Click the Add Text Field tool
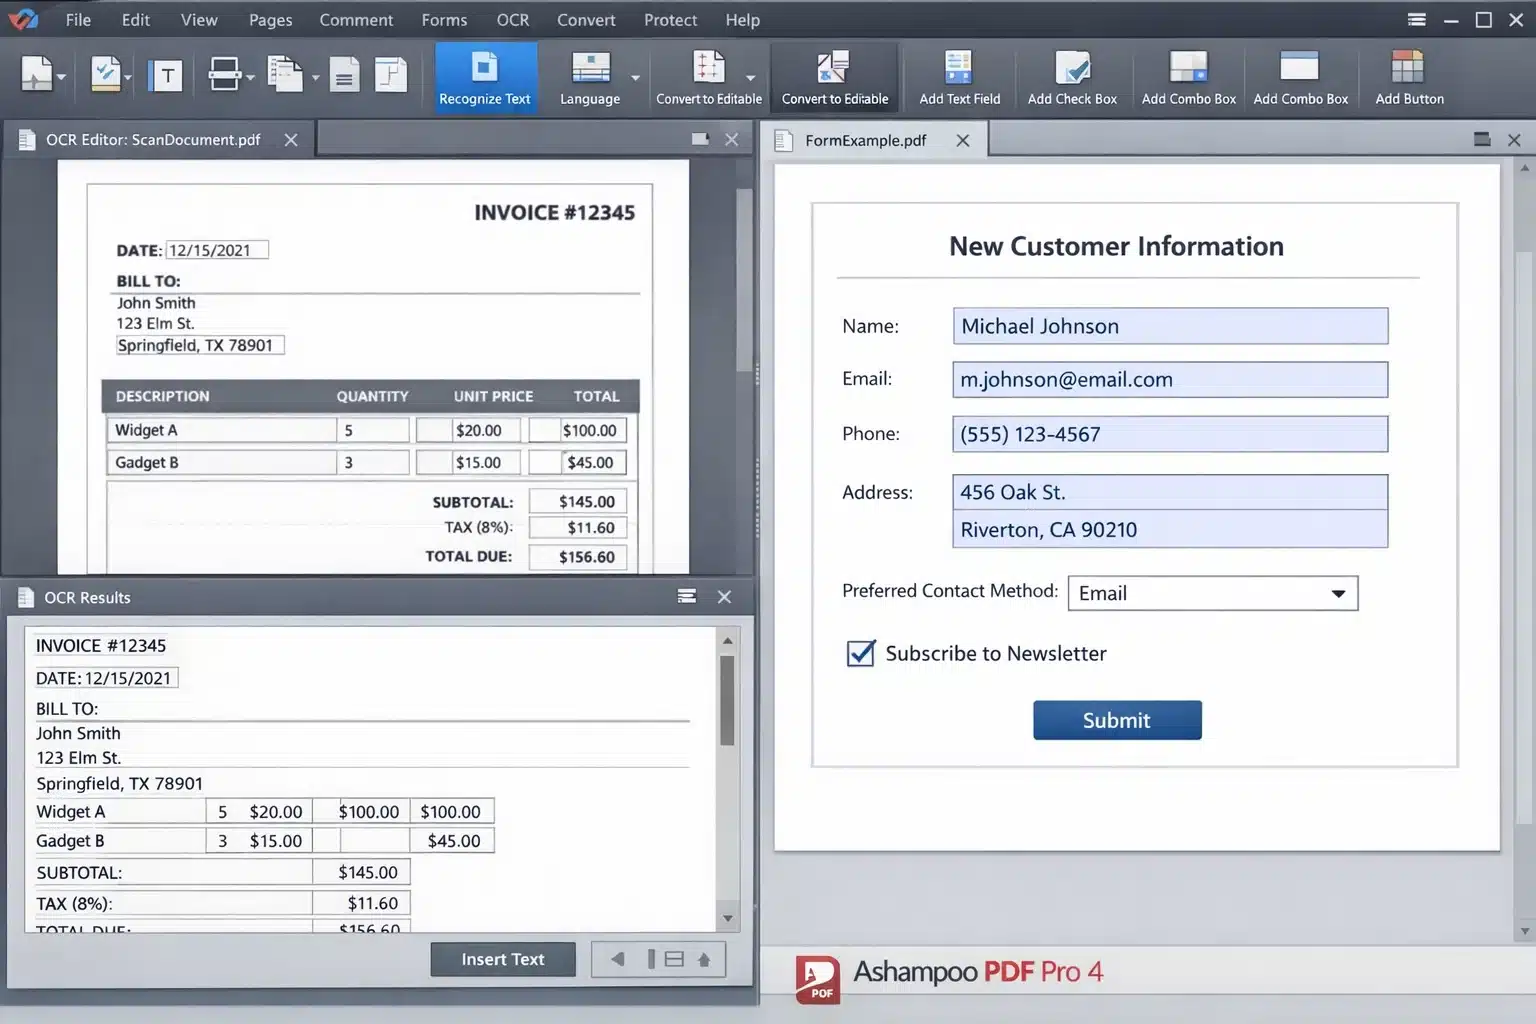This screenshot has height=1024, width=1536. (958, 77)
